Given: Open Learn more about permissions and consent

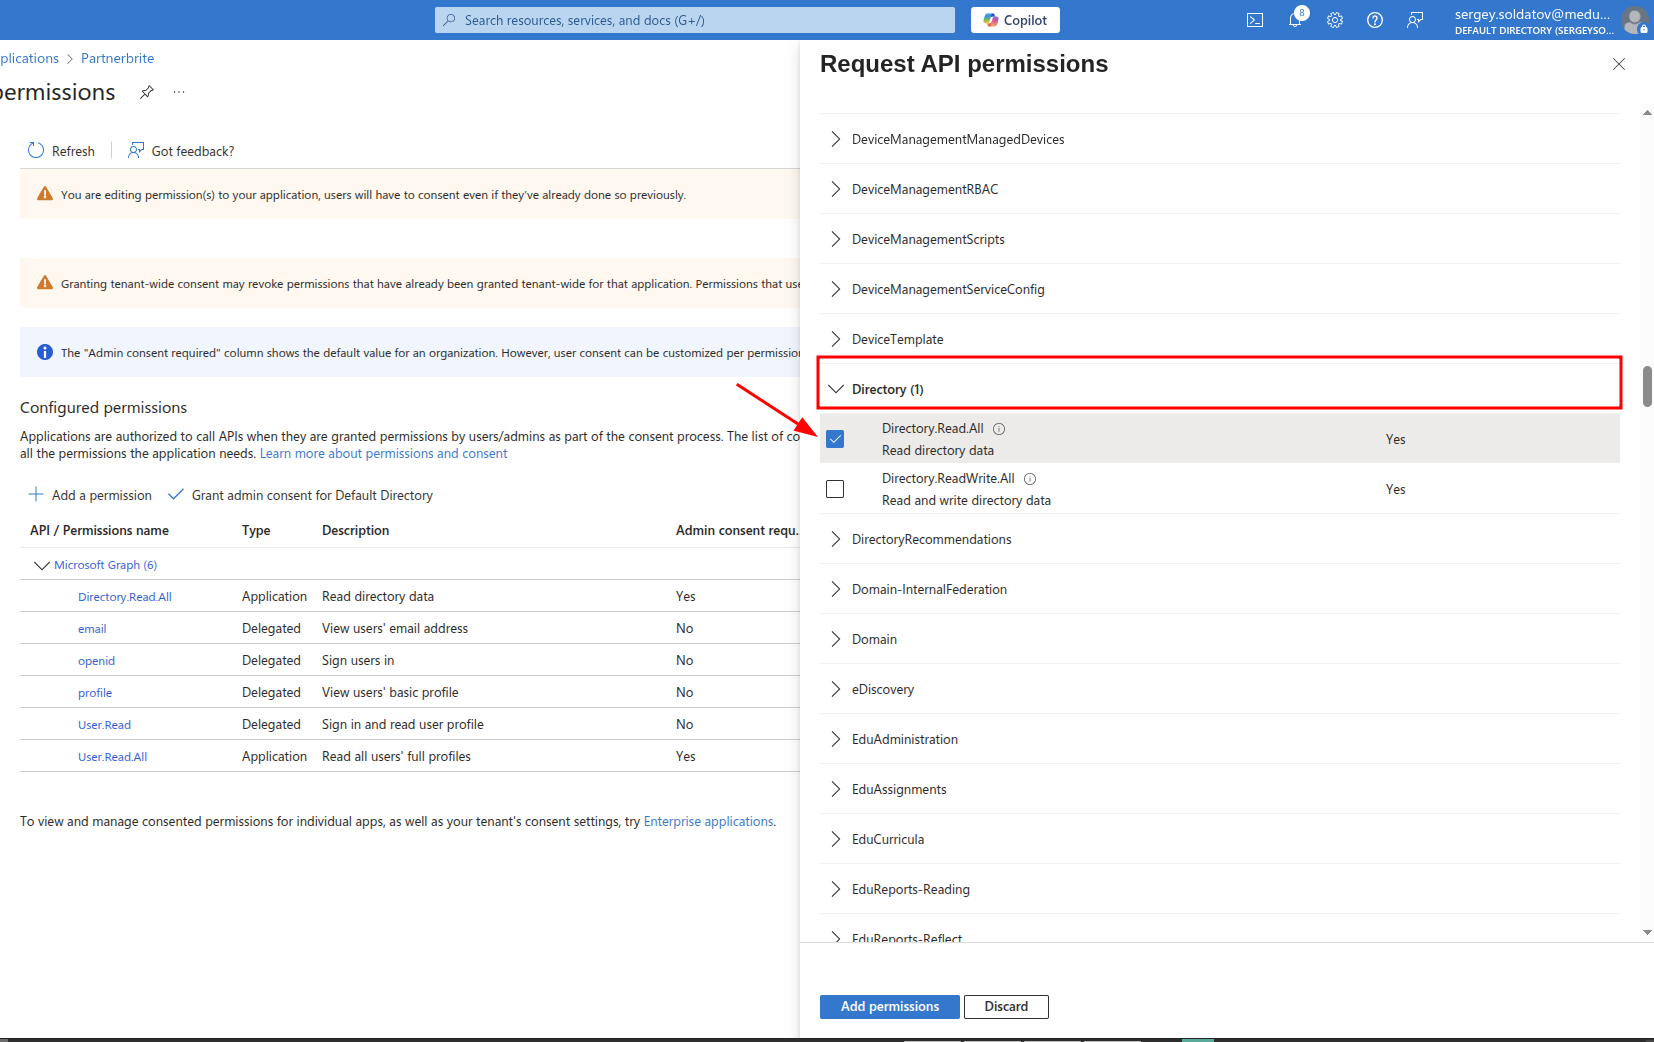Looking at the screenshot, I should [x=384, y=454].
